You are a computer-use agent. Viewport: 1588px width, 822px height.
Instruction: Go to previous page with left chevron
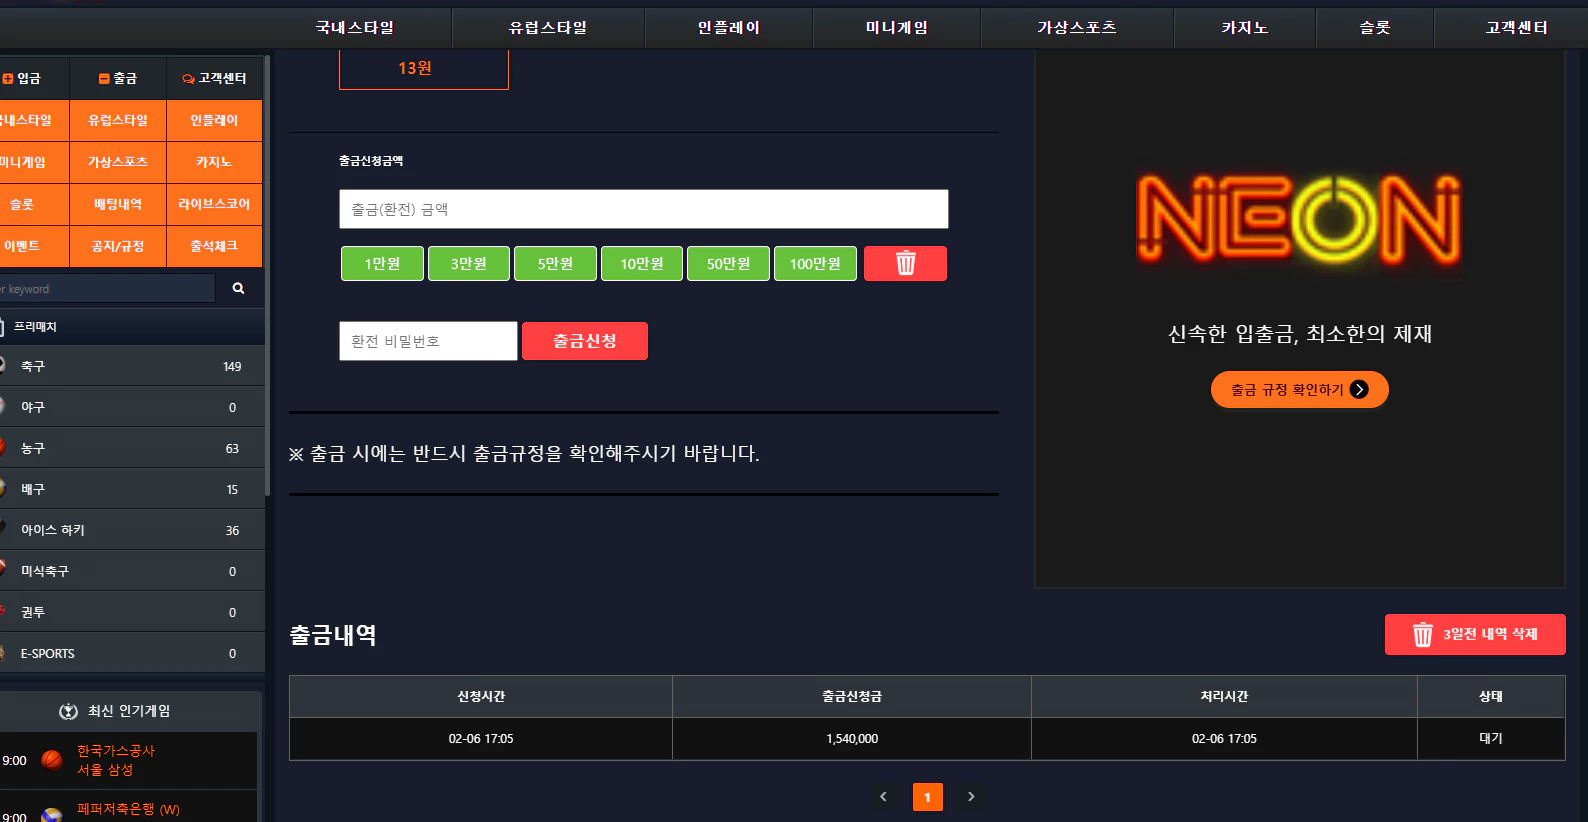tap(883, 797)
